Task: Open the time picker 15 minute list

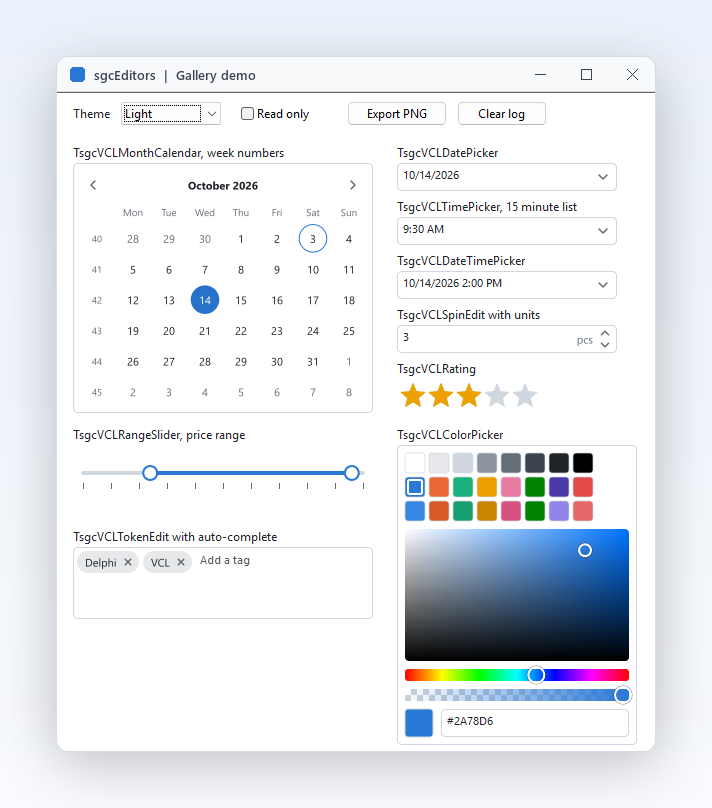Action: click(x=603, y=231)
